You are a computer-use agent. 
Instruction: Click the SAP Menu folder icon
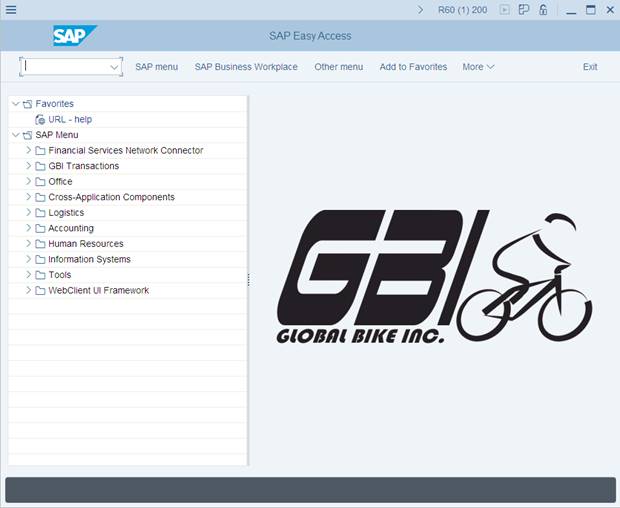pyautogui.click(x=27, y=135)
